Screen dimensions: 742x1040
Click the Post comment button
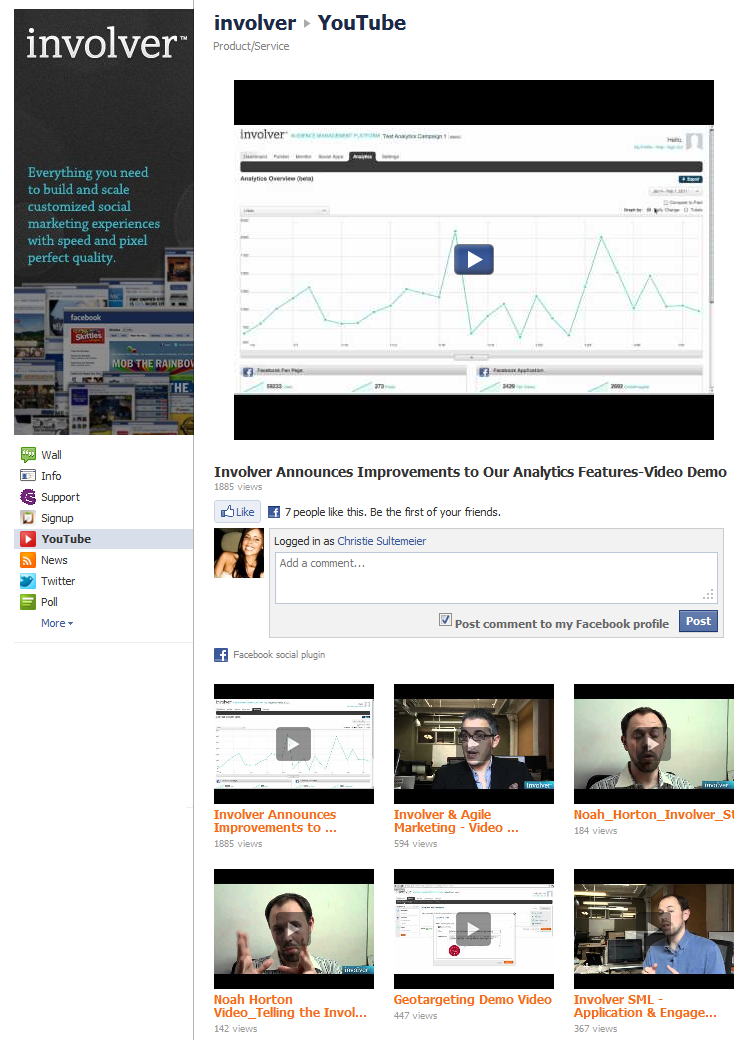pyautogui.click(x=698, y=621)
